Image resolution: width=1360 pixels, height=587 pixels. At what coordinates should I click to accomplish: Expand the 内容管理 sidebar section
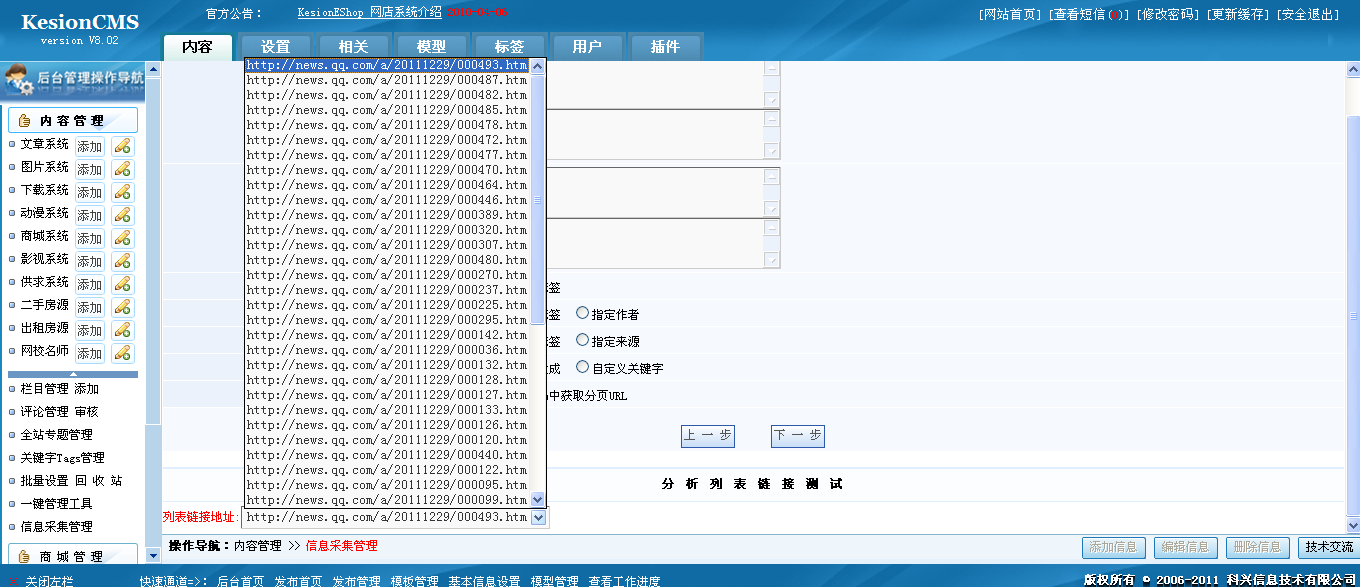tap(73, 120)
